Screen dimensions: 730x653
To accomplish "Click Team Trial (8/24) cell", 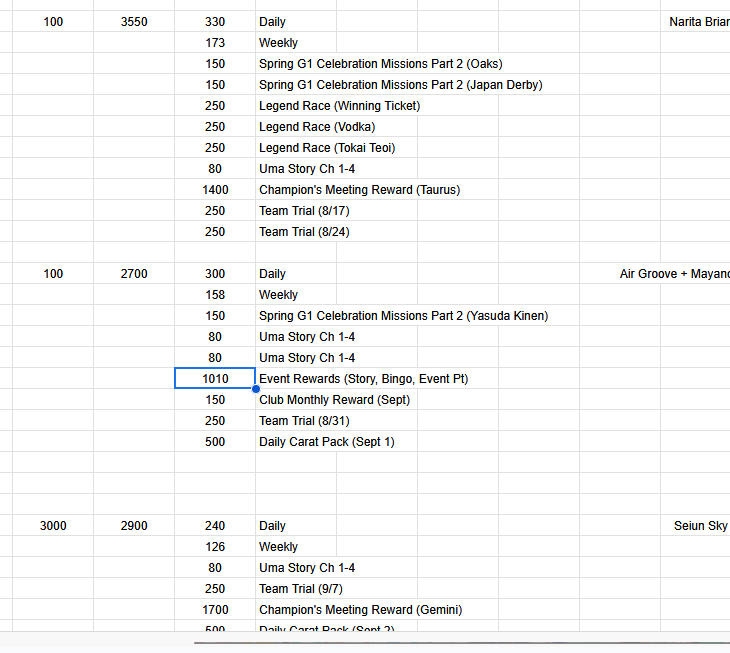I will coord(304,232).
